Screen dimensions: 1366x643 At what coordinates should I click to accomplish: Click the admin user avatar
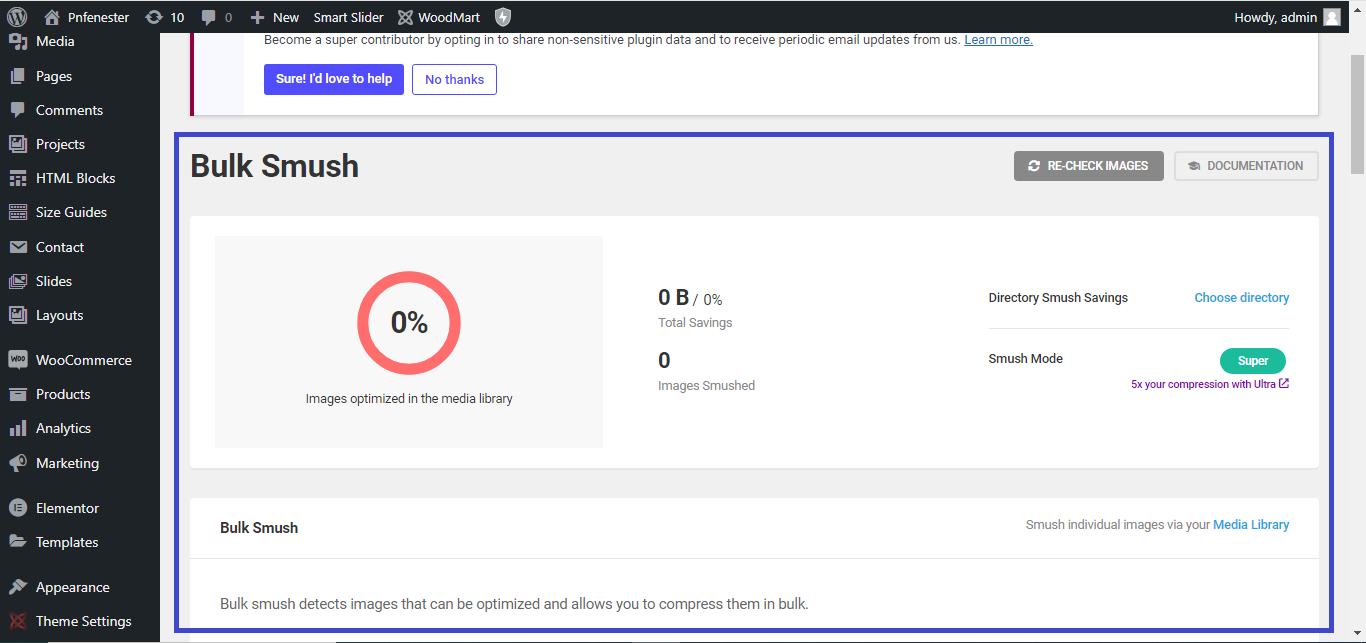(1332, 17)
